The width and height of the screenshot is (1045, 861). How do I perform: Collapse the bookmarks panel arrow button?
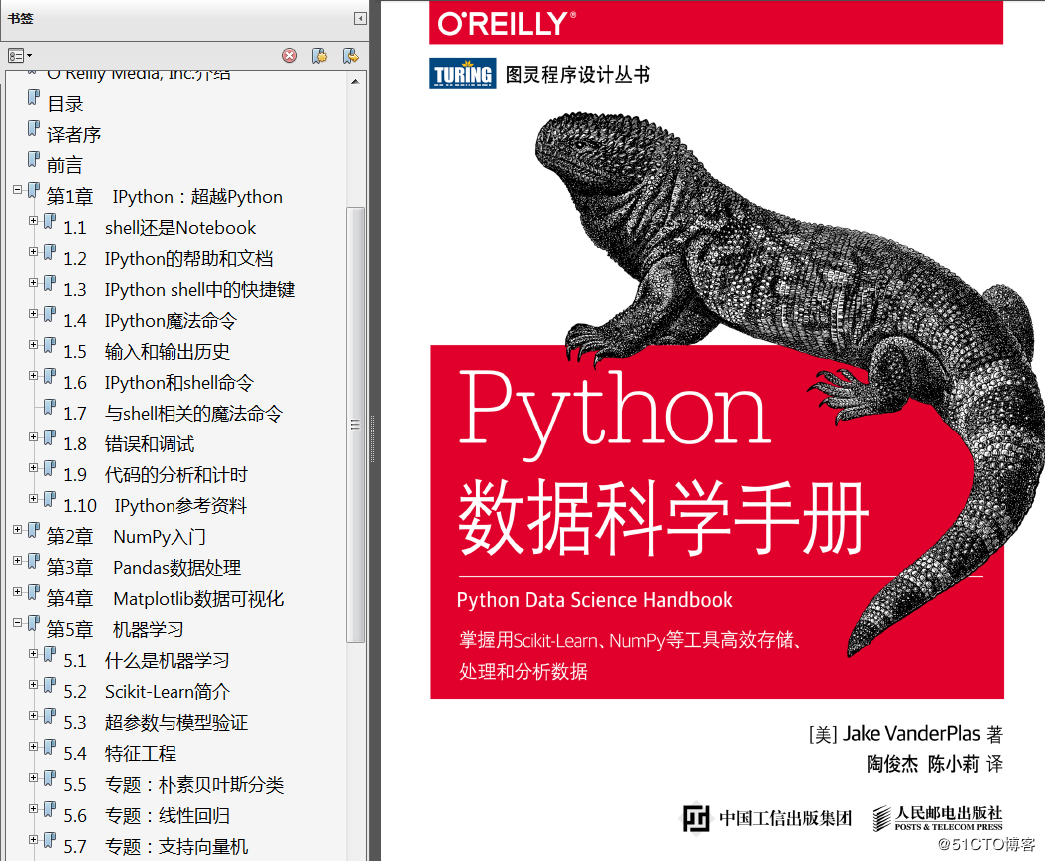coord(360,19)
